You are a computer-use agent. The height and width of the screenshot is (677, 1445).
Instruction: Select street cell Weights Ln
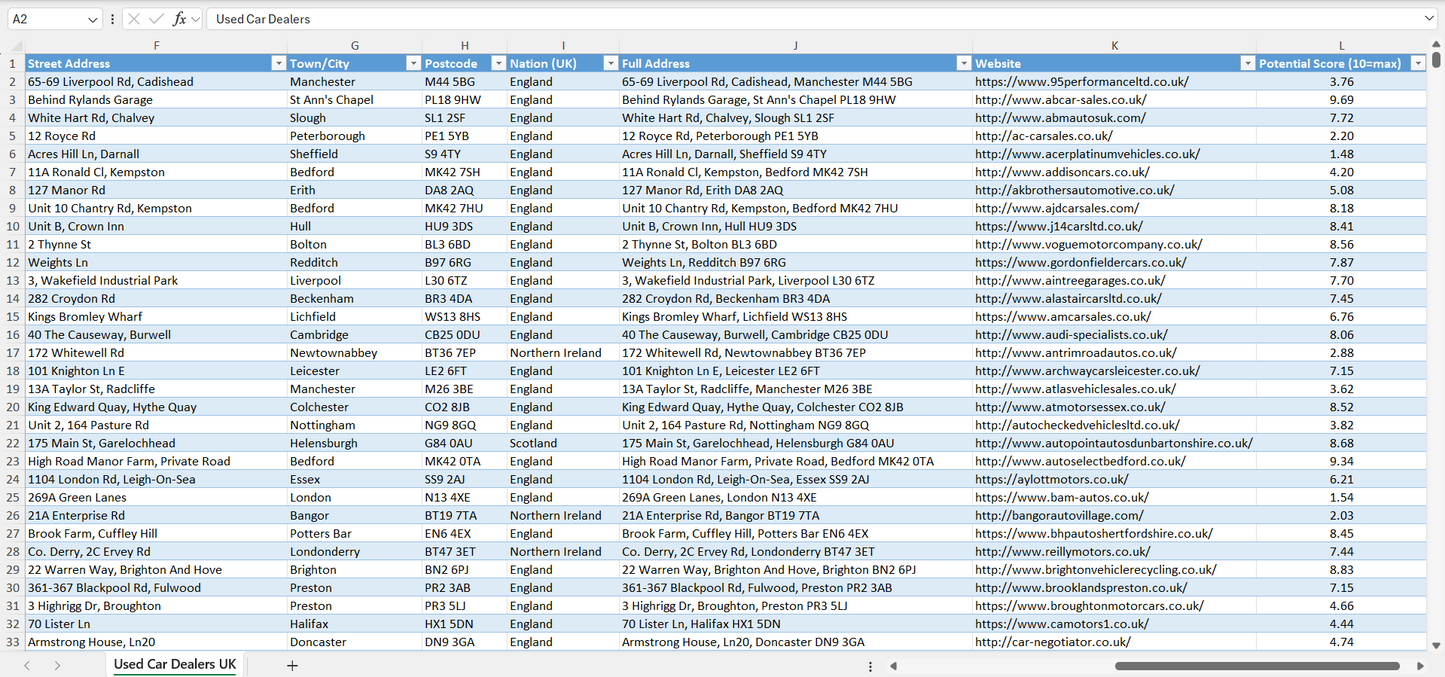(x=156, y=263)
